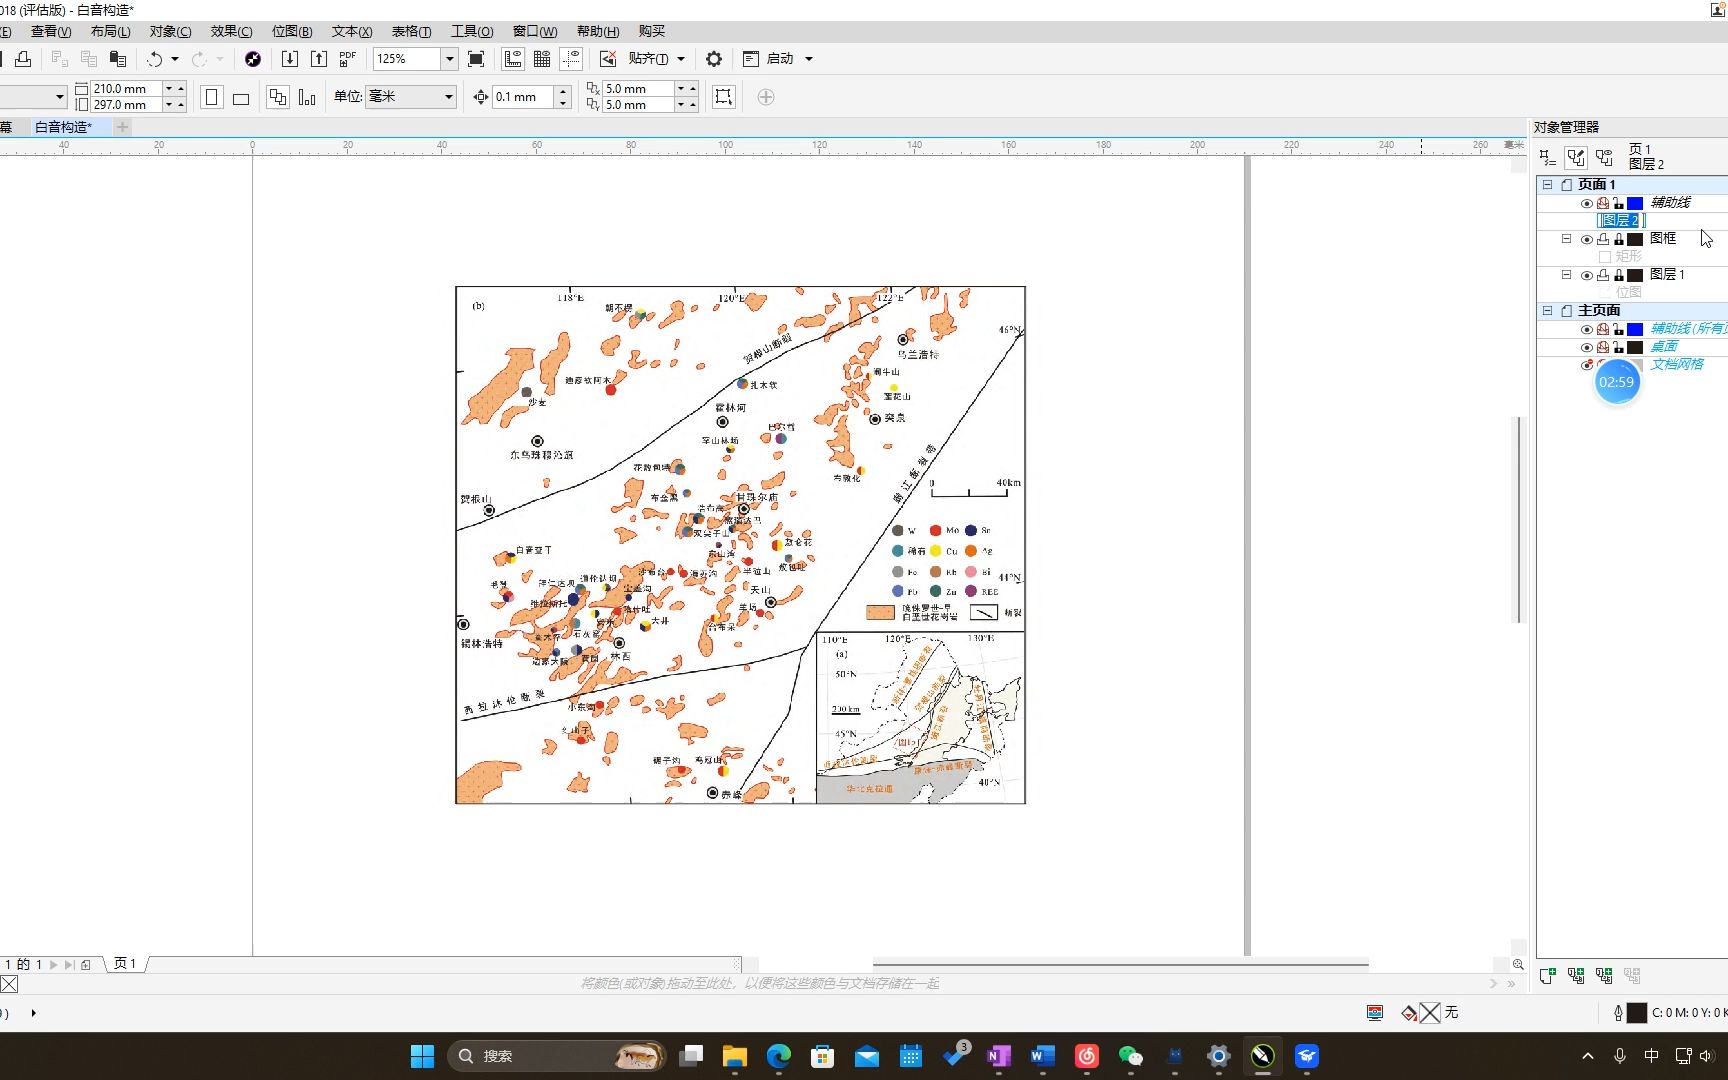Click New master layer (odd pages) icon
The height and width of the screenshot is (1080, 1728).
click(x=1604, y=975)
